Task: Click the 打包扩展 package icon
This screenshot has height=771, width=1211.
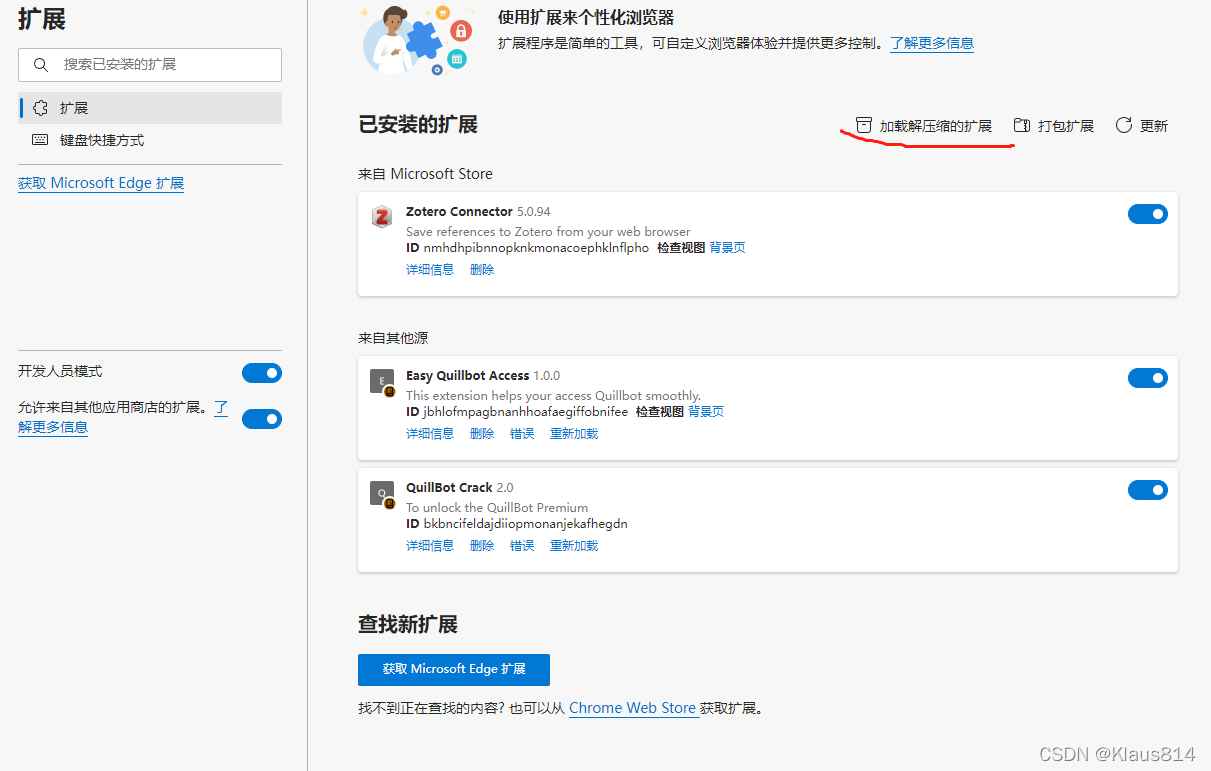Action: (1022, 125)
